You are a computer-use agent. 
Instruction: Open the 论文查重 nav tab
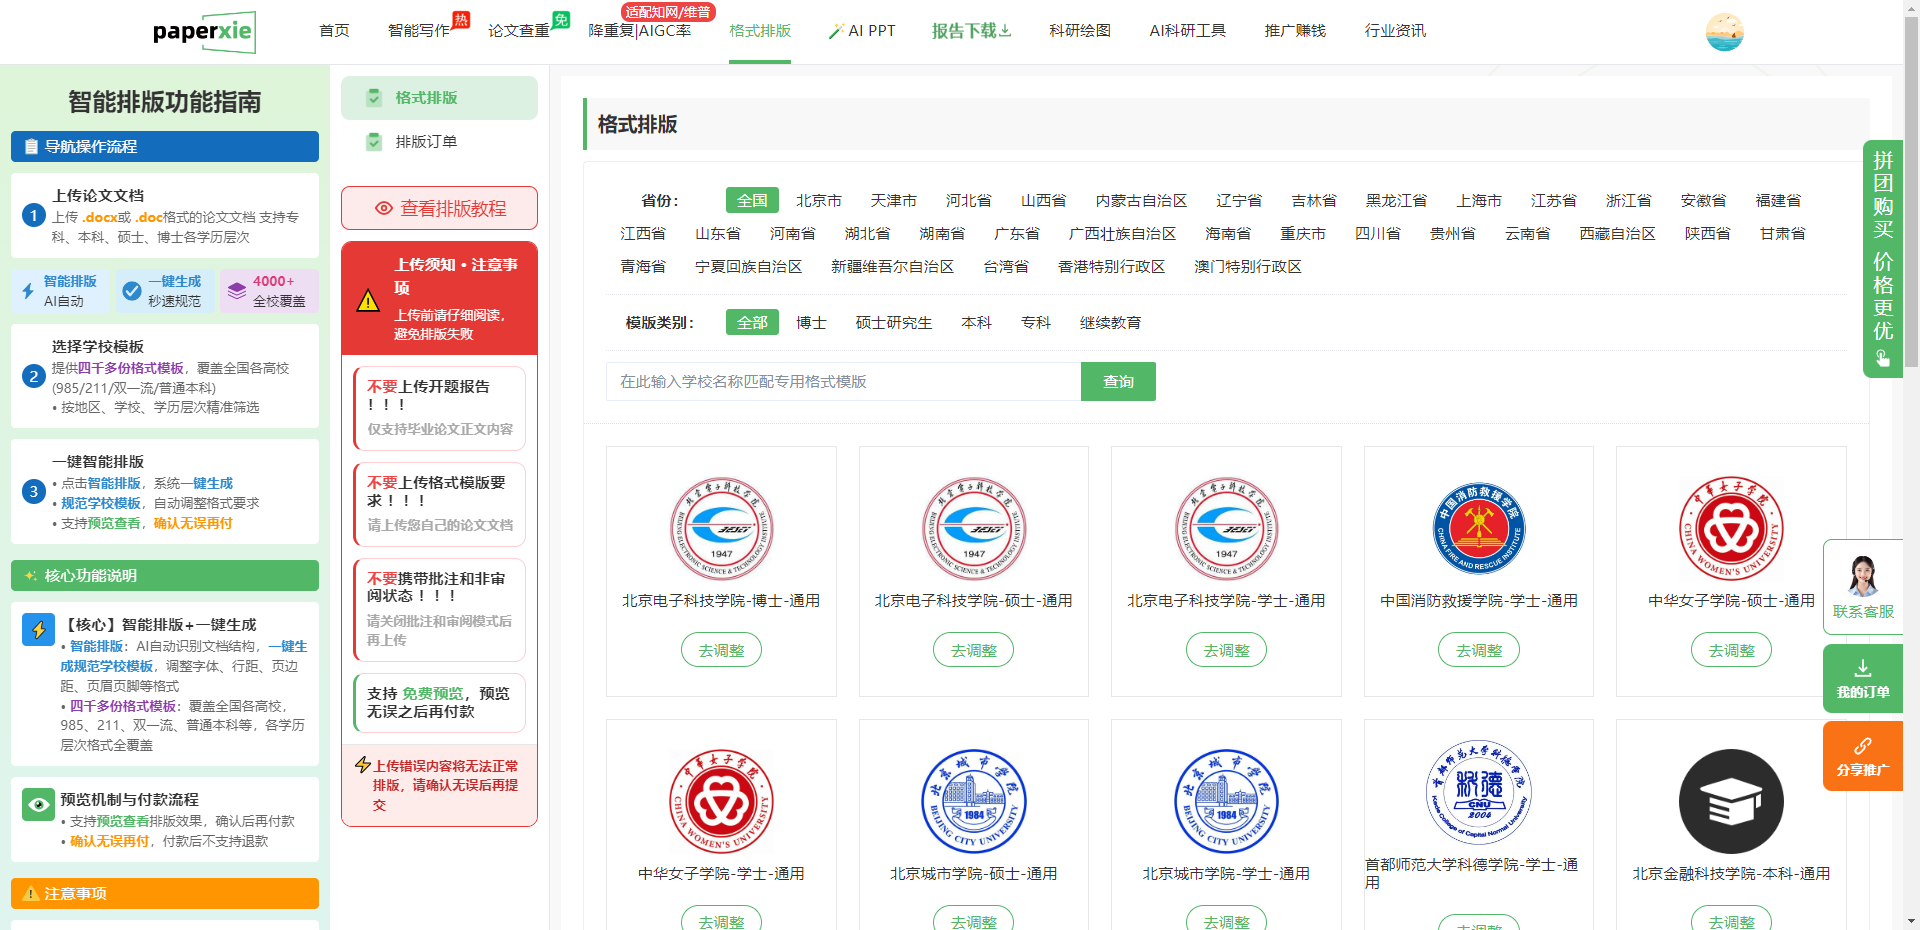pos(519,31)
